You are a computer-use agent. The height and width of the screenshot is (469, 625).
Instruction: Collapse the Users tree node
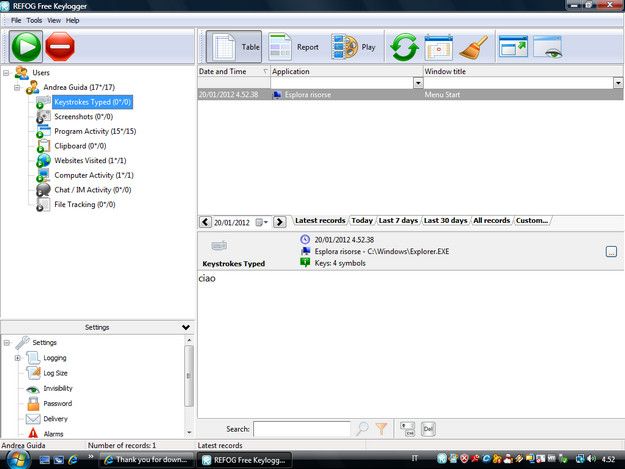tap(6, 73)
